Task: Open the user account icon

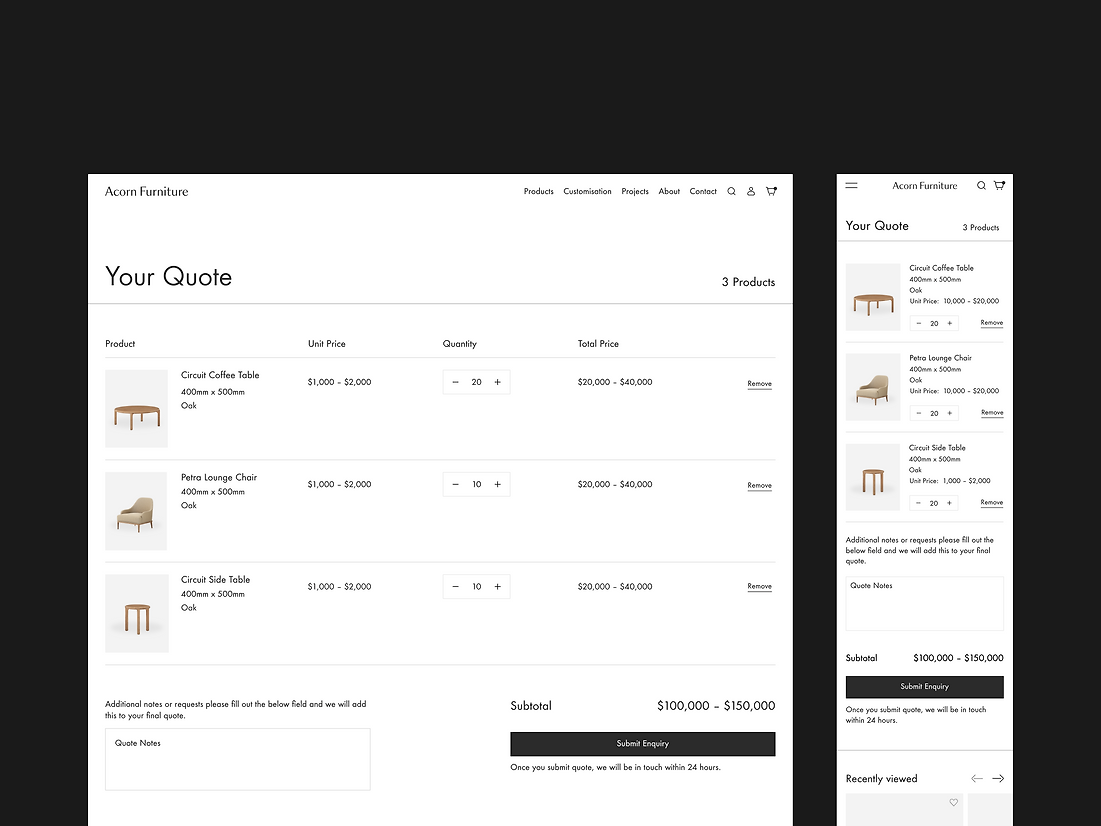Action: [x=751, y=191]
